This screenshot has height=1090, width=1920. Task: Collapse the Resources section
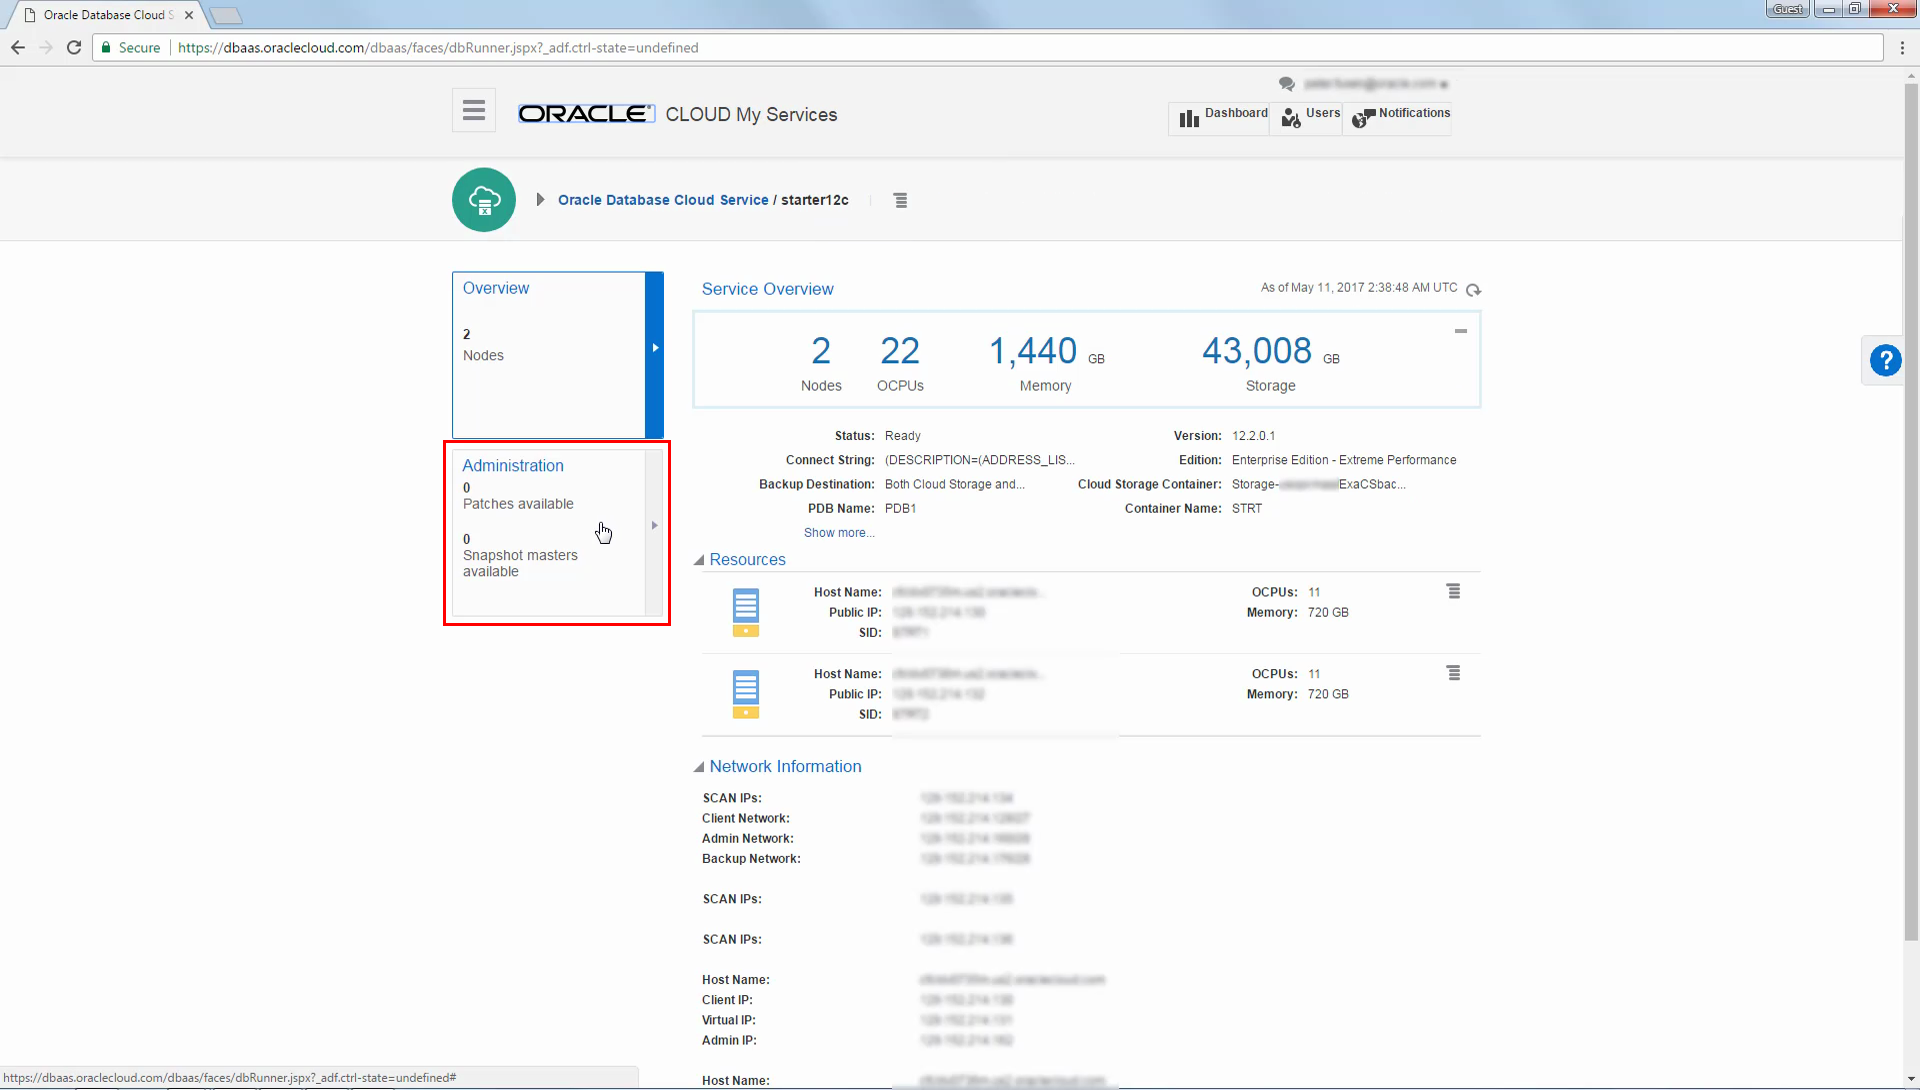pos(699,560)
